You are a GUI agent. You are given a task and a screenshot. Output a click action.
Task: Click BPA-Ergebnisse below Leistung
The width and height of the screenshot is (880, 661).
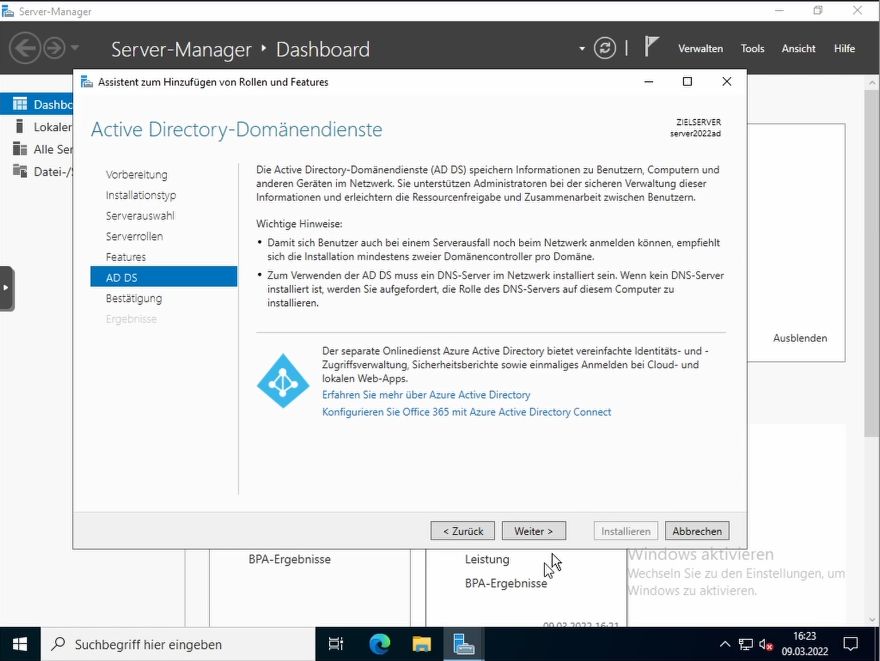pos(506,584)
